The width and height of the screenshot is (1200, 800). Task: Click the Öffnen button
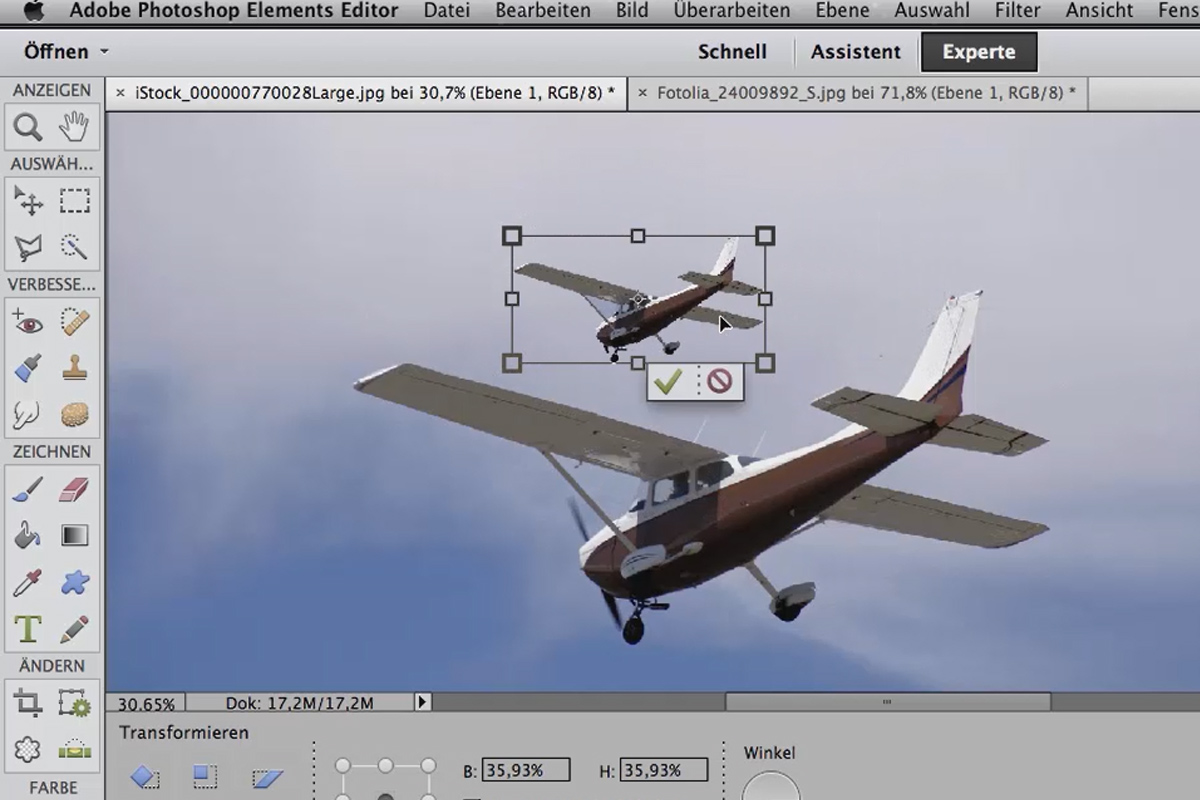[56, 51]
